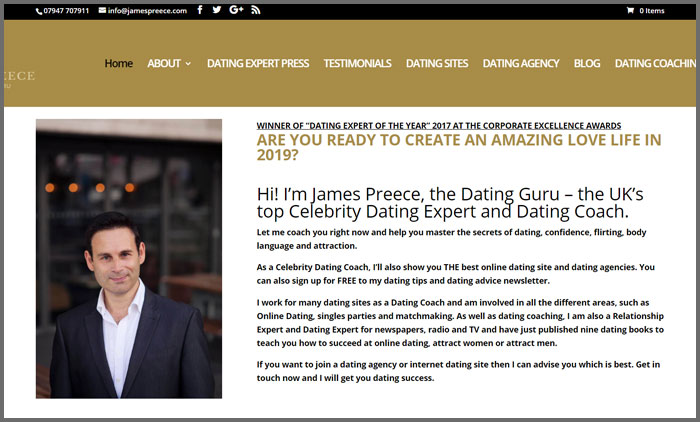Click the phone number 07947 707911
This screenshot has height=422, width=700.
pyautogui.click(x=66, y=11)
